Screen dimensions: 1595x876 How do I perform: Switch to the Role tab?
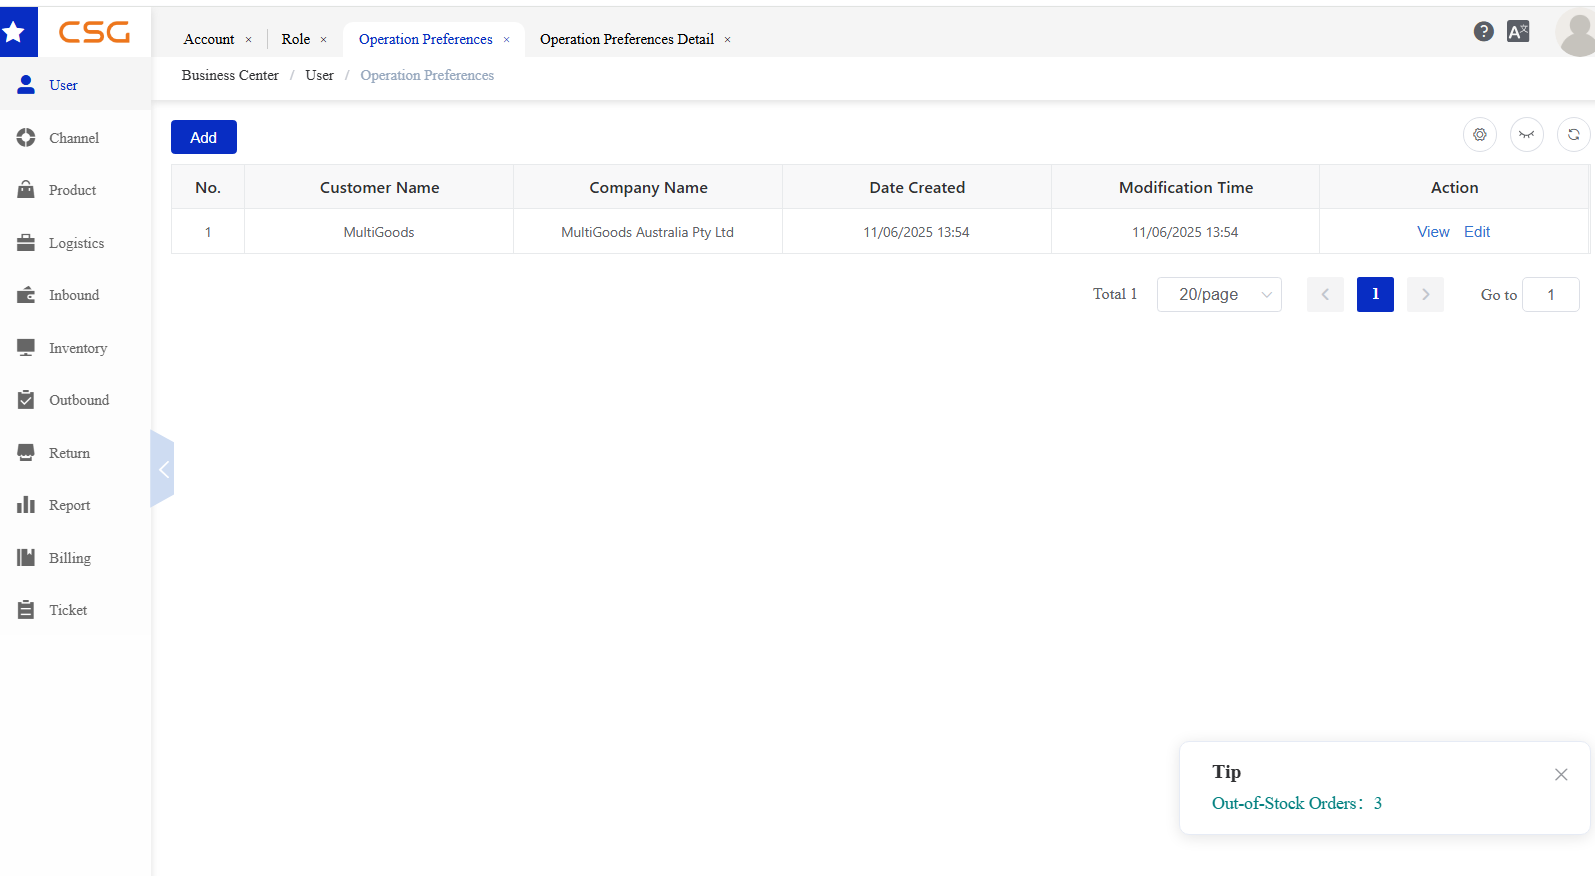(x=296, y=39)
